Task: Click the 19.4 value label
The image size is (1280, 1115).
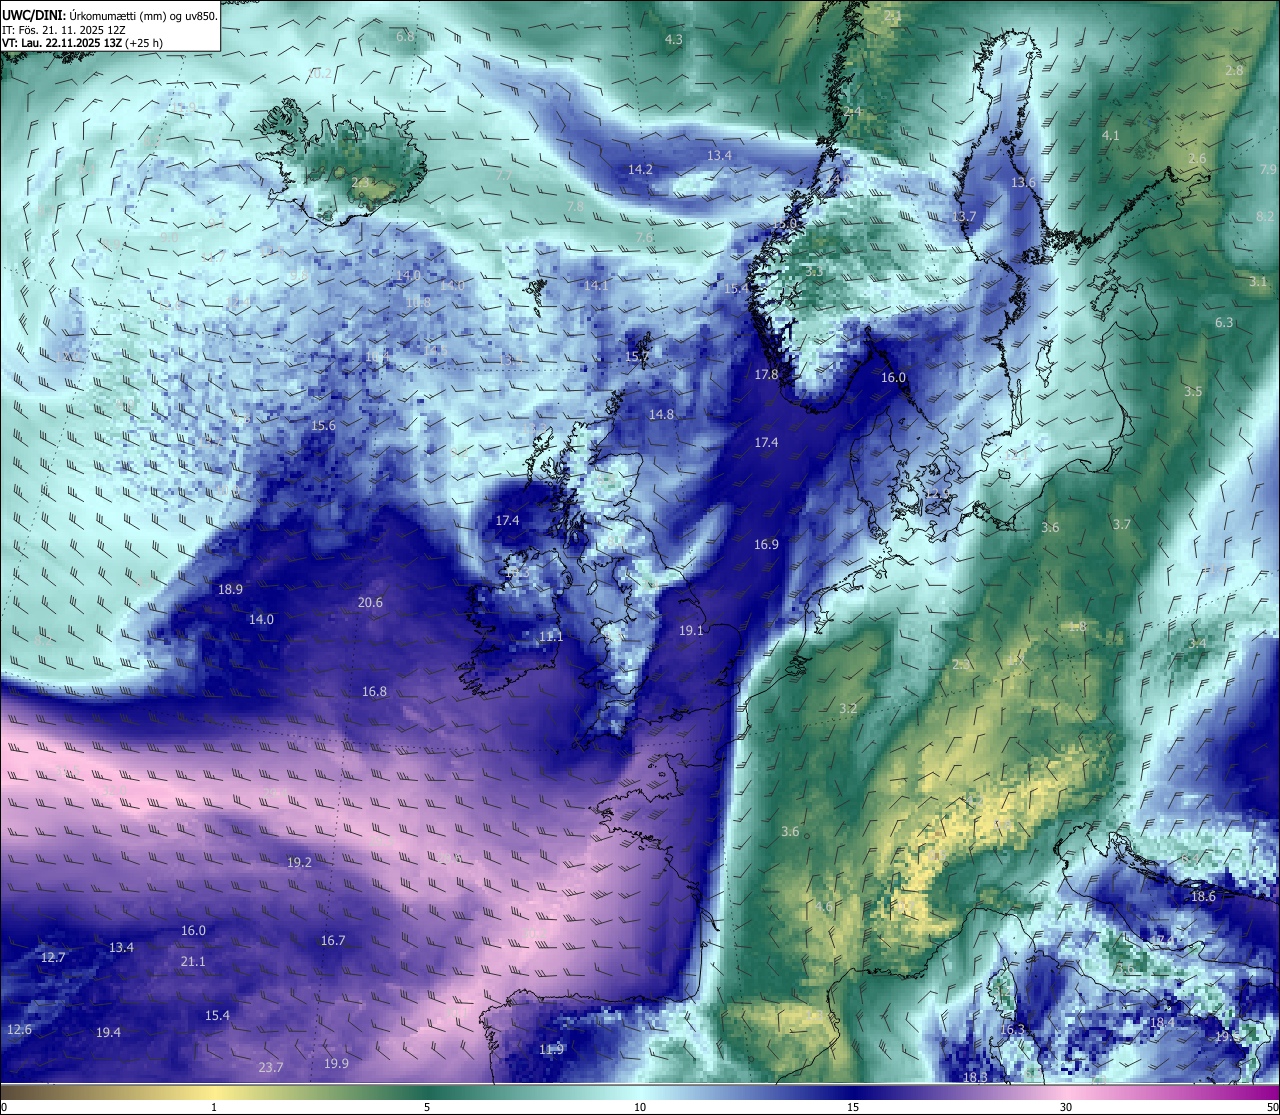Action: point(108,1032)
